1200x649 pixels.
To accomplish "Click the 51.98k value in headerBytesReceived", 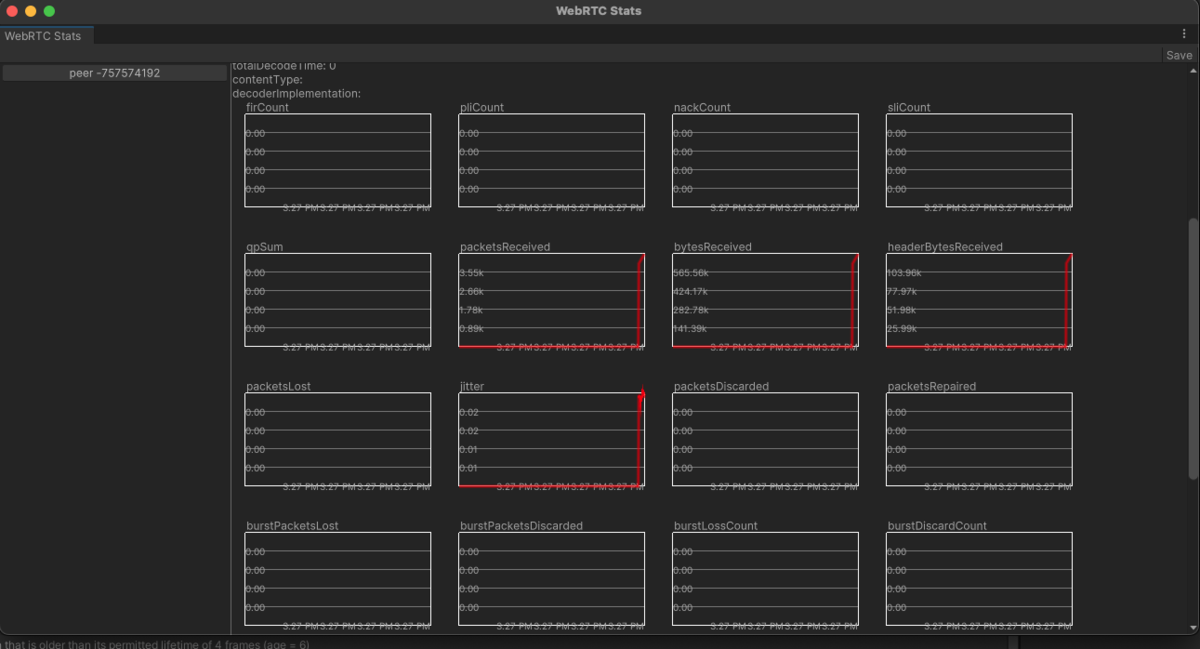I will (x=902, y=310).
